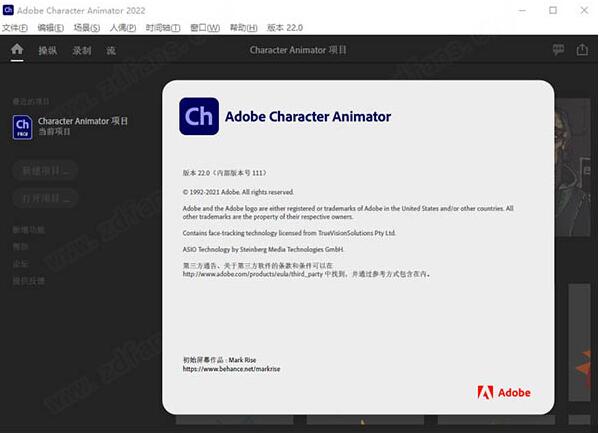Image resolution: width=599 pixels, height=433 pixels.
Task: Open the 编辑(E) menu
Action: point(51,28)
